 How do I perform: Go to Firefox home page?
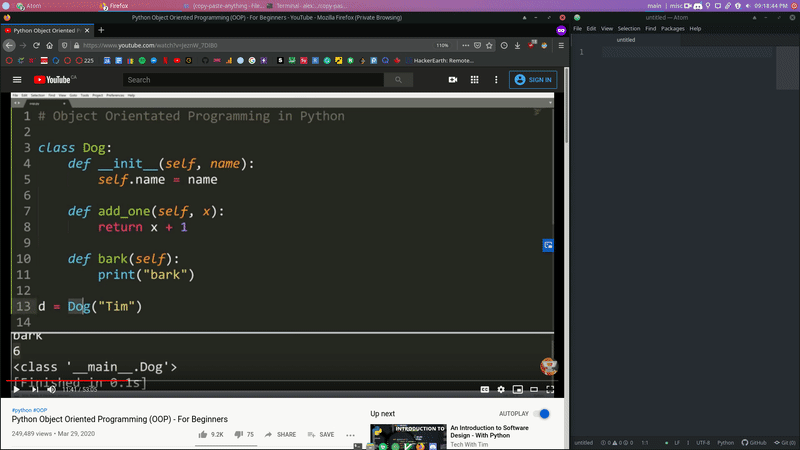[49, 45]
